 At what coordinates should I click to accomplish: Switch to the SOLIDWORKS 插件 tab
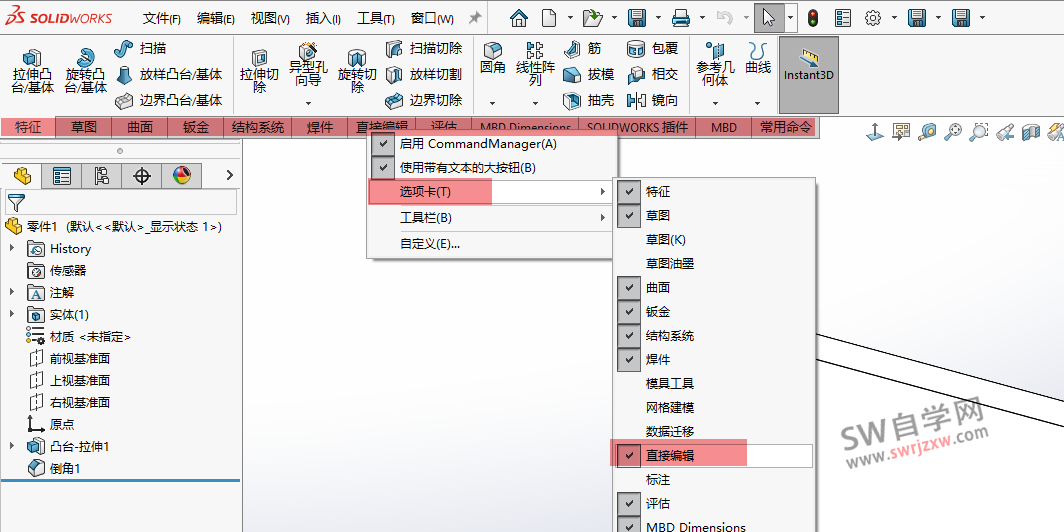[x=637, y=127]
